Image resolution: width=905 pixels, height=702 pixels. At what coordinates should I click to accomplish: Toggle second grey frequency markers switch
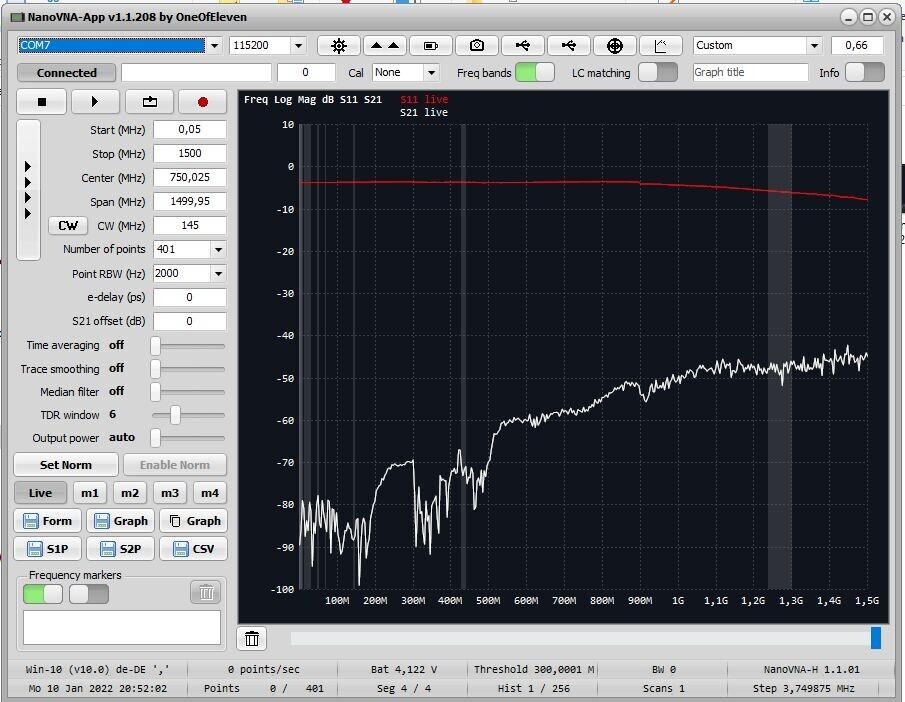[89, 594]
